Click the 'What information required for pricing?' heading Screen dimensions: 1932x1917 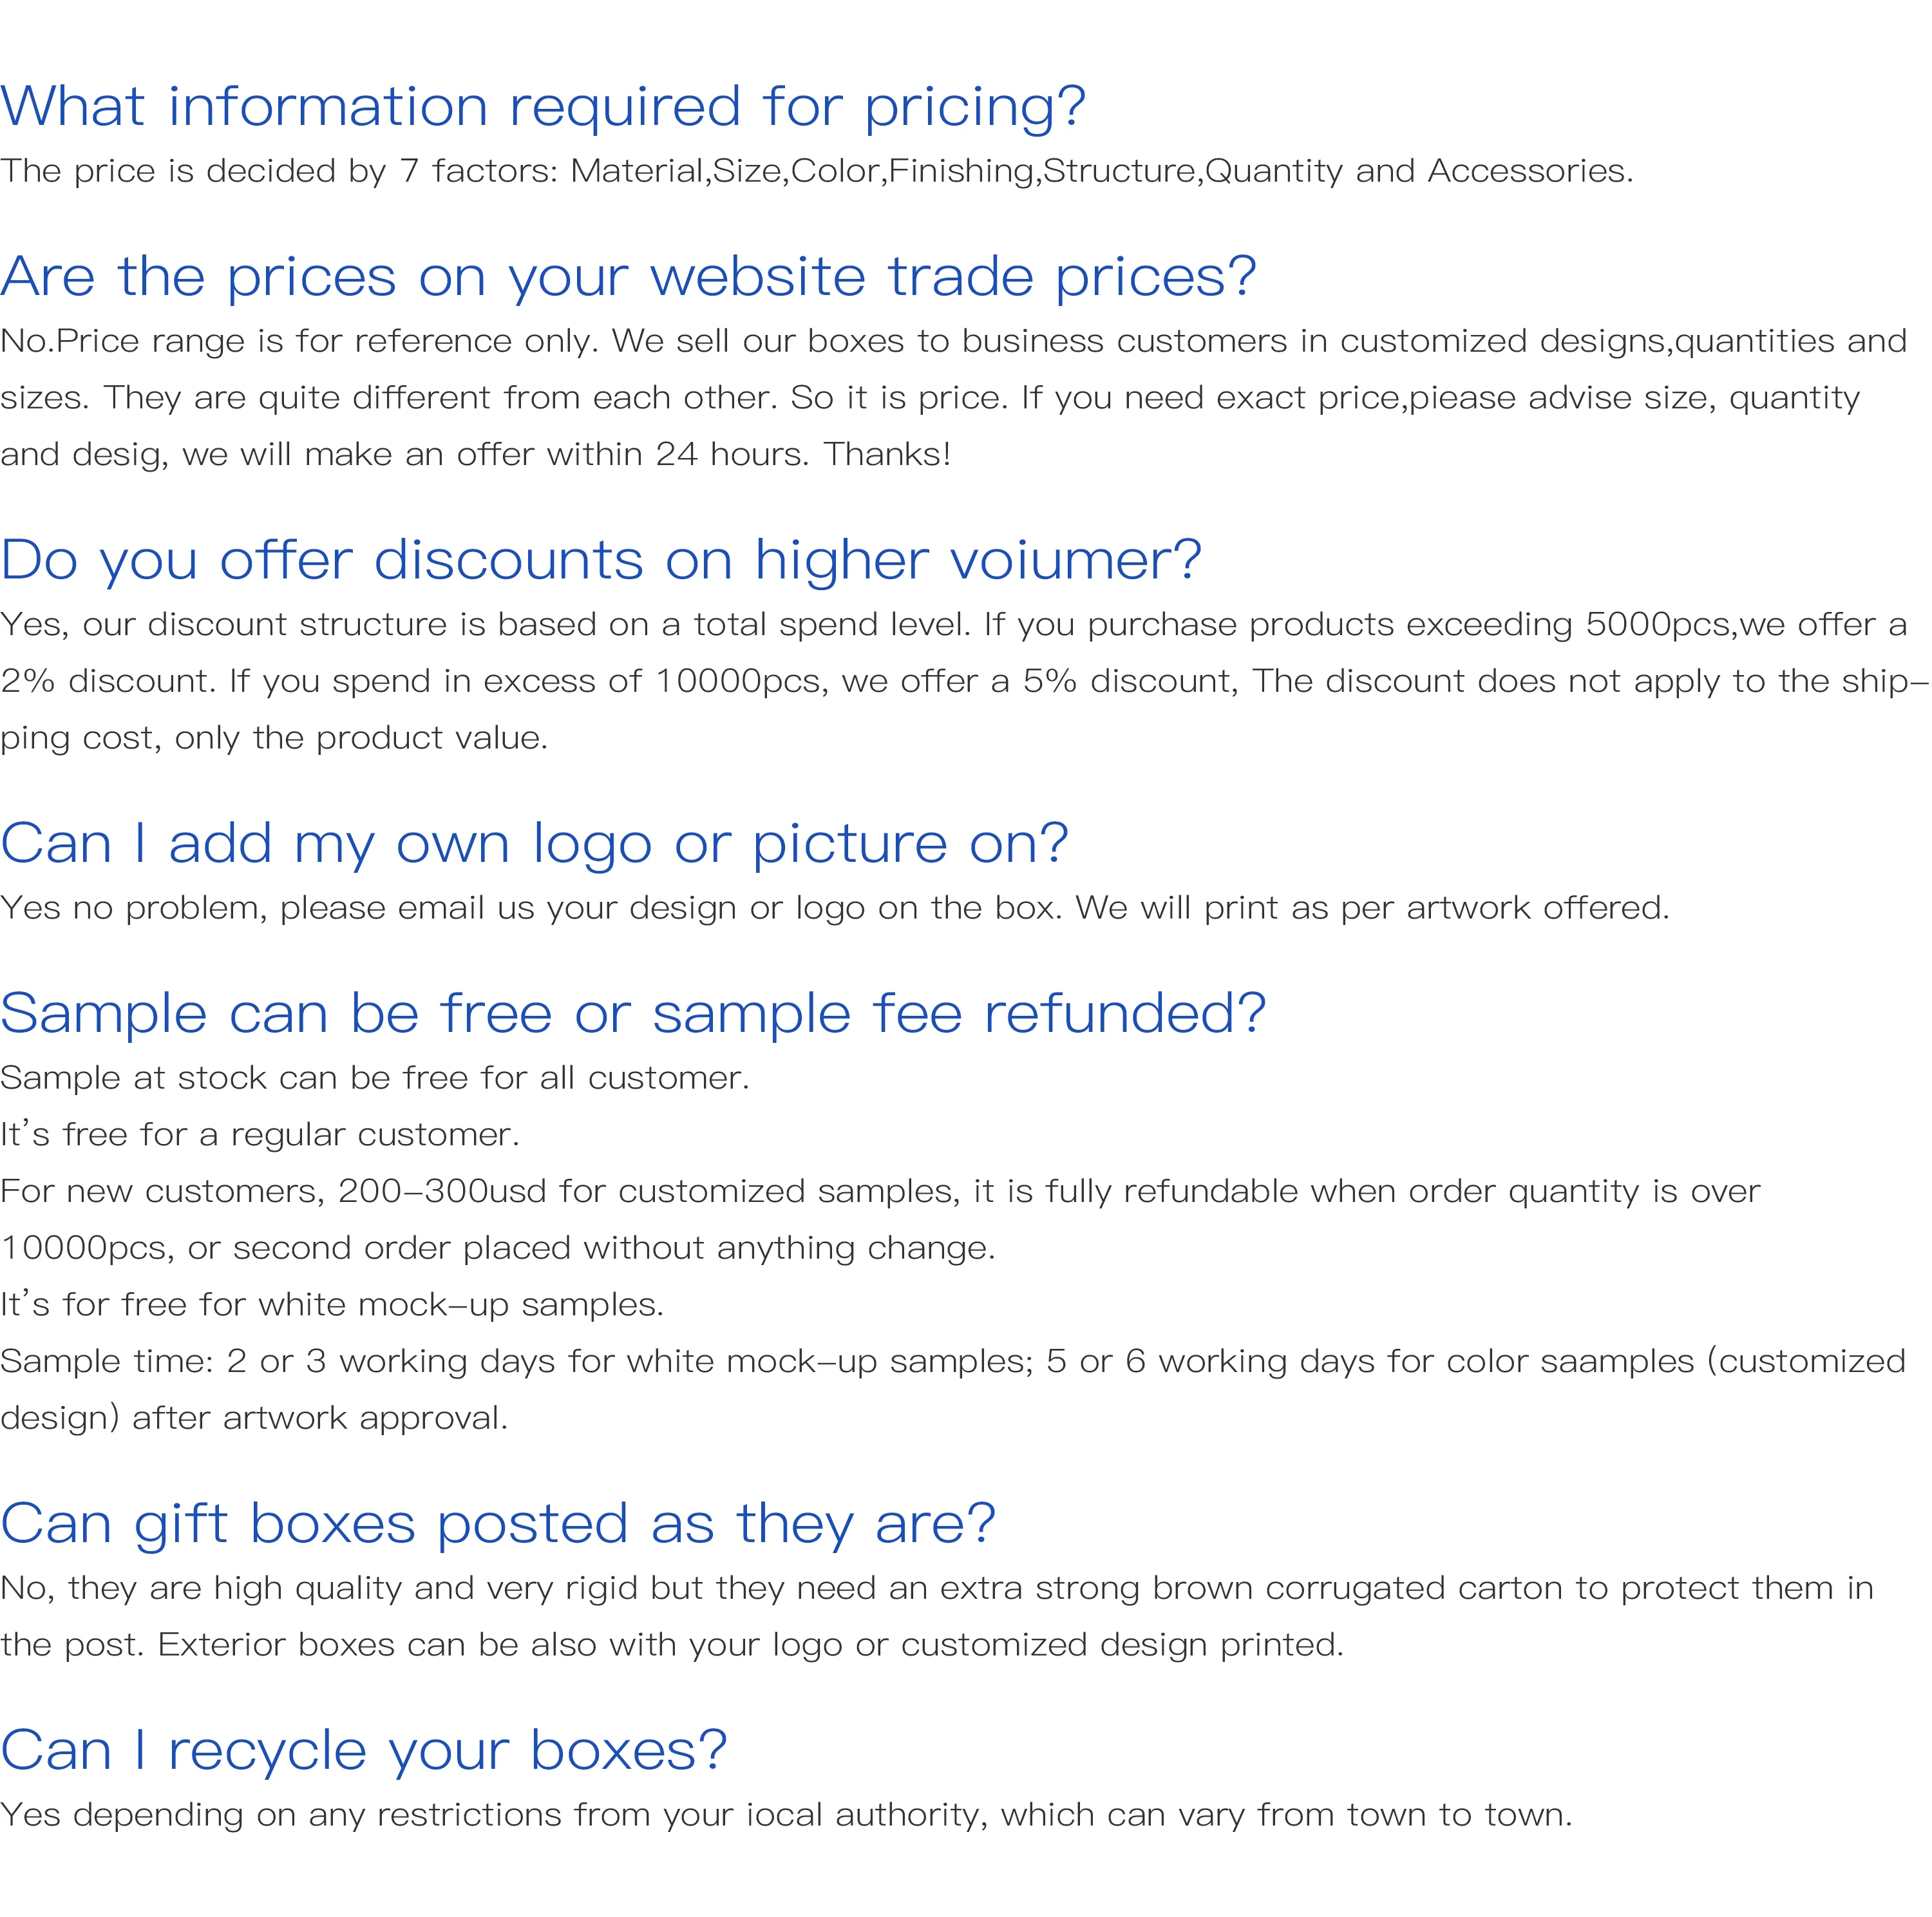click(x=543, y=107)
